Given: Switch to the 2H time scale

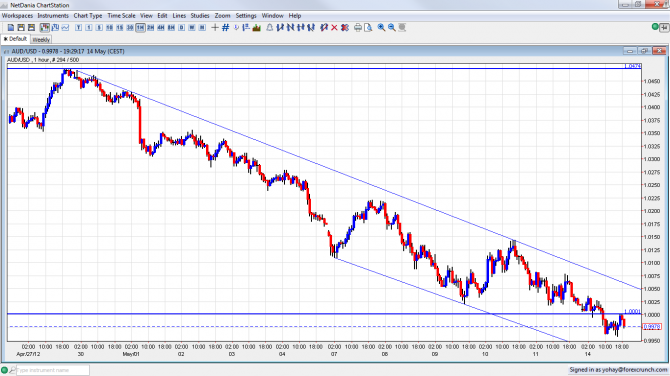Looking at the screenshot, I should click(x=150, y=27).
